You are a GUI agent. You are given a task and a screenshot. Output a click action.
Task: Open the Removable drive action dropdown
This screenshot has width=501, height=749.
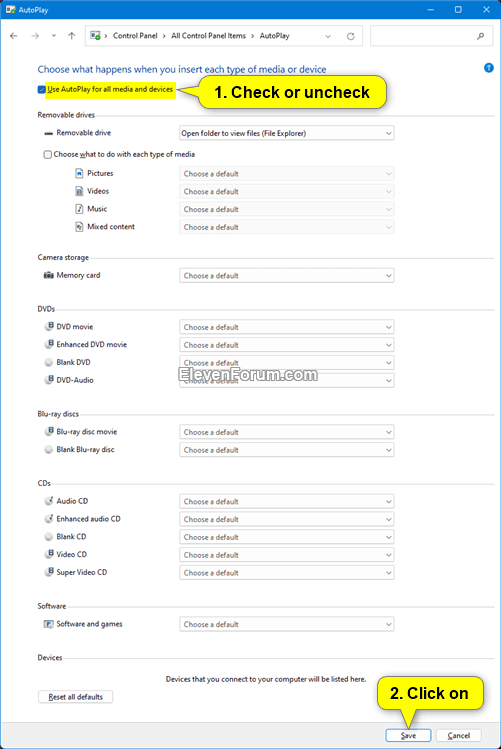[x=287, y=133]
